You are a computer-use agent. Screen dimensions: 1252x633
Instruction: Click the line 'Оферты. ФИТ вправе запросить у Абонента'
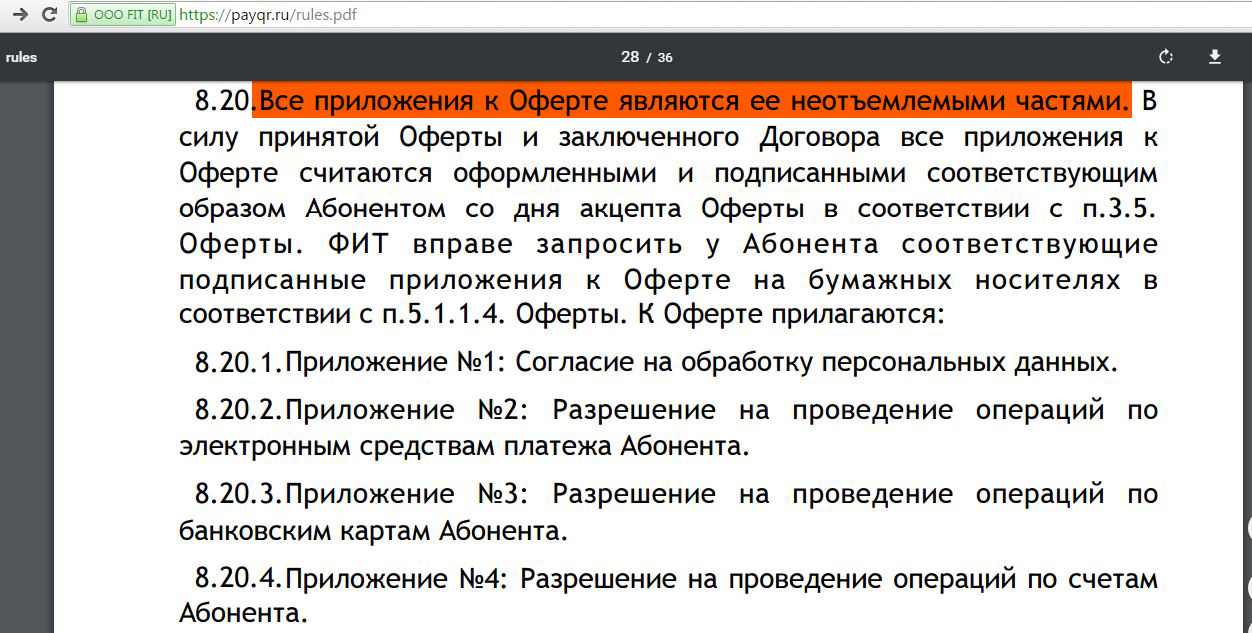click(x=668, y=244)
